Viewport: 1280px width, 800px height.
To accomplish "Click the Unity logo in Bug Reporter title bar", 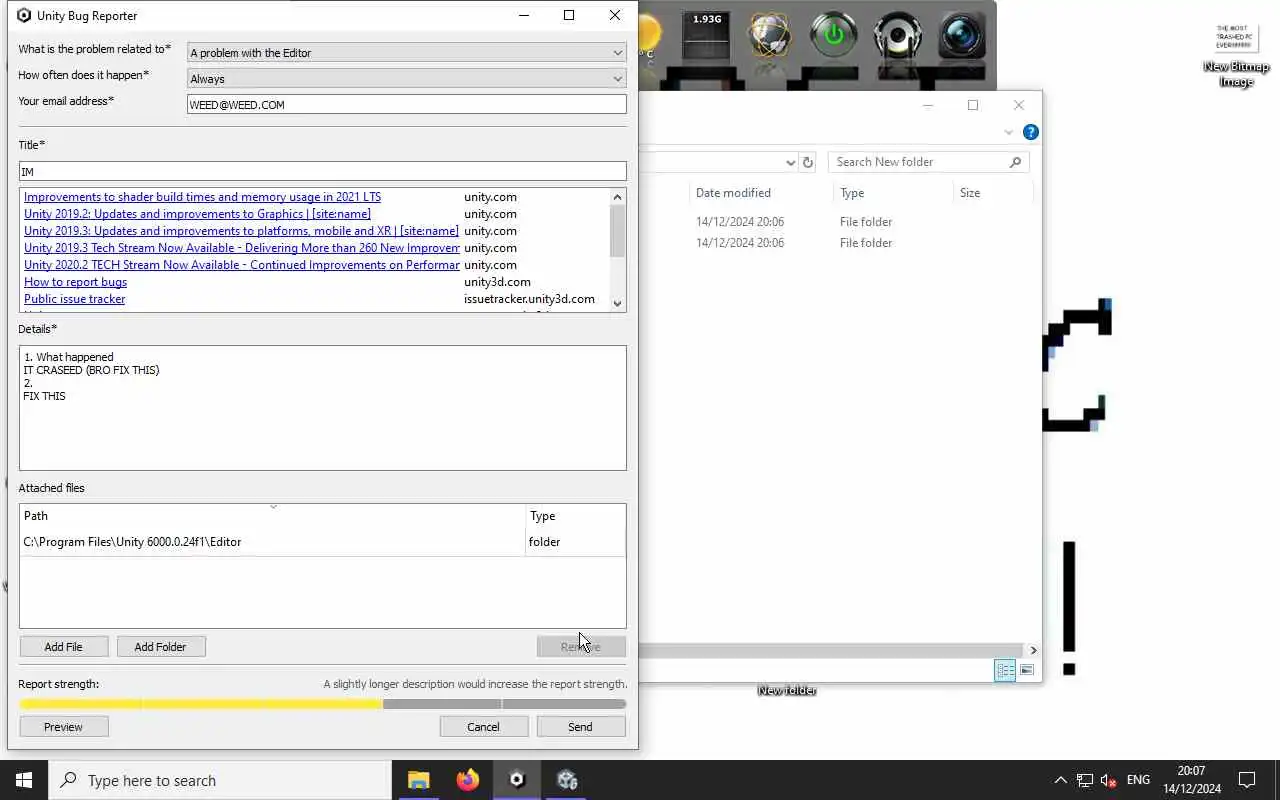I will (24, 15).
